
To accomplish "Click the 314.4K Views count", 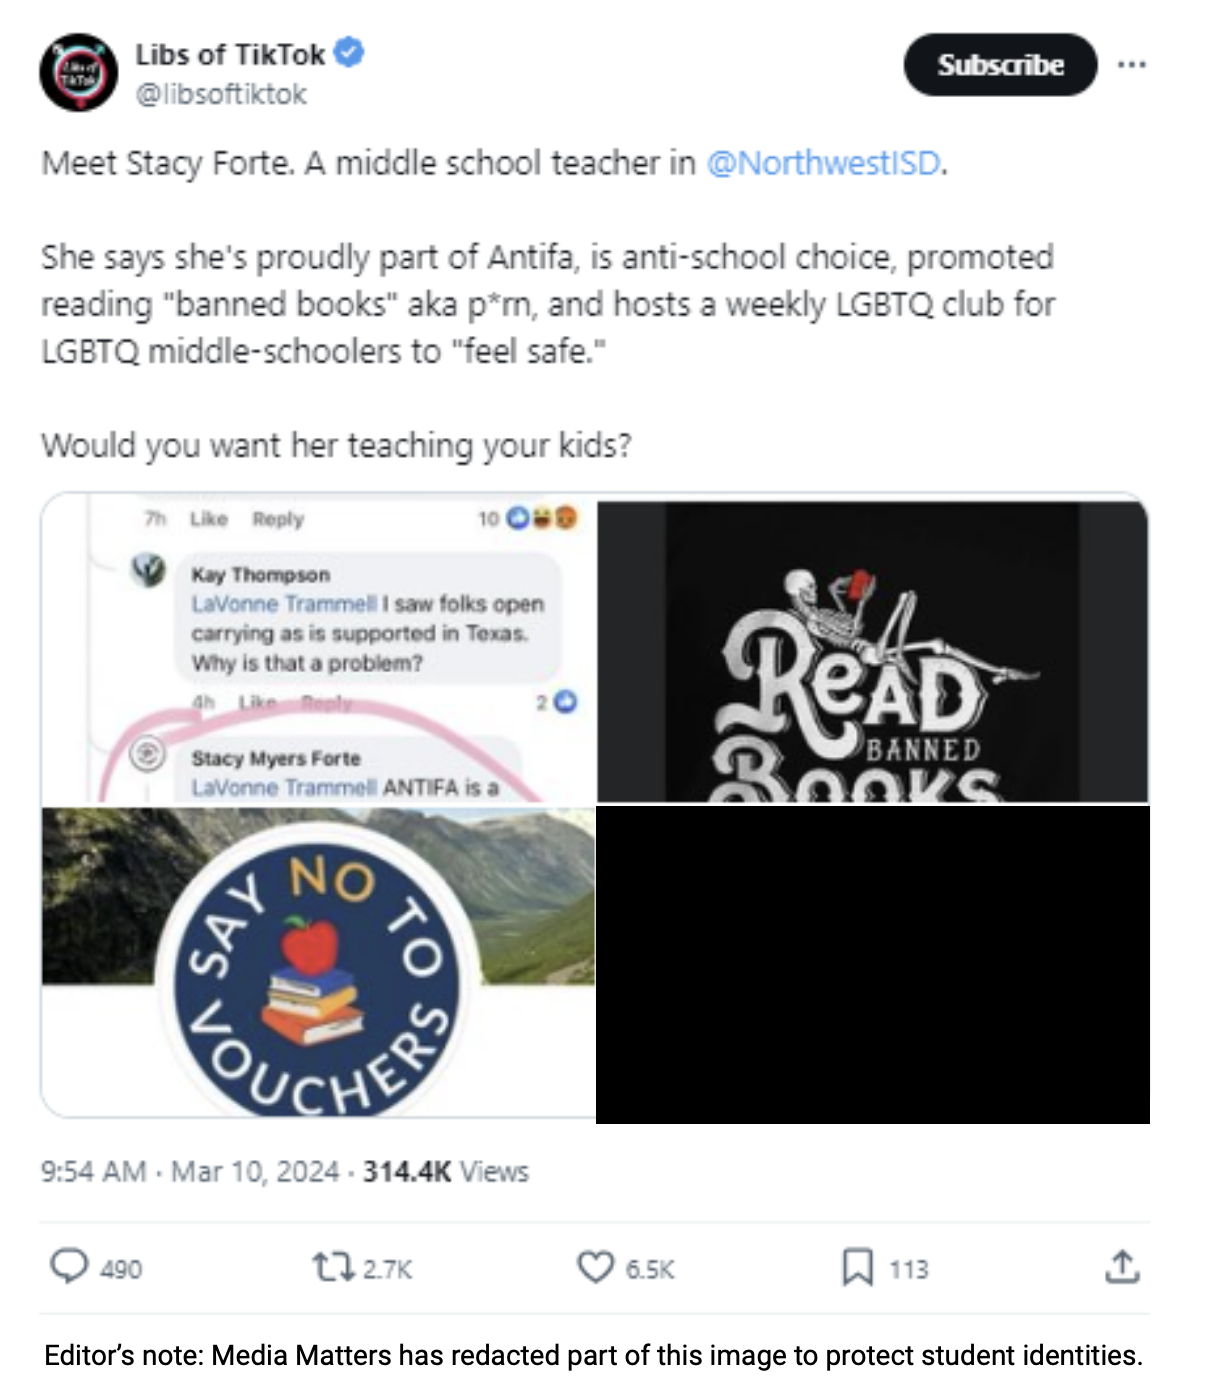I will pyautogui.click(x=446, y=1171).
